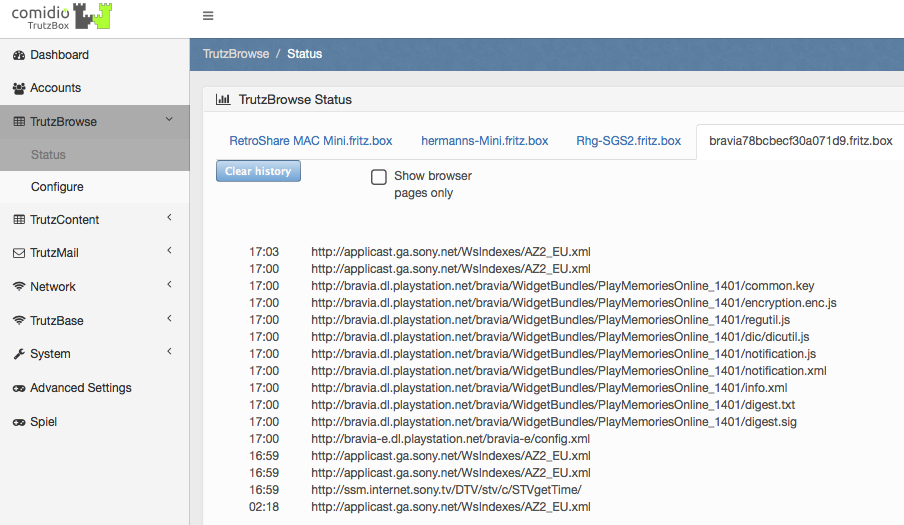Viewport: 904px width, 525px height.
Task: Expand the TrutzBase menu chevron
Action: coord(170,318)
